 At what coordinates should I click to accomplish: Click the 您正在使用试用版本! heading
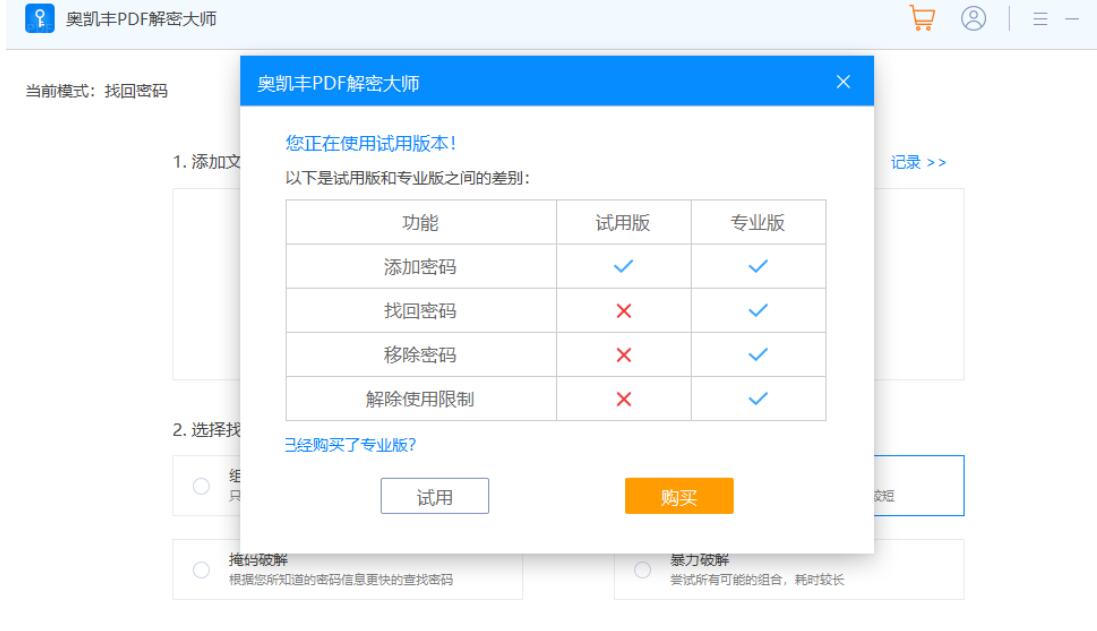click(x=371, y=143)
